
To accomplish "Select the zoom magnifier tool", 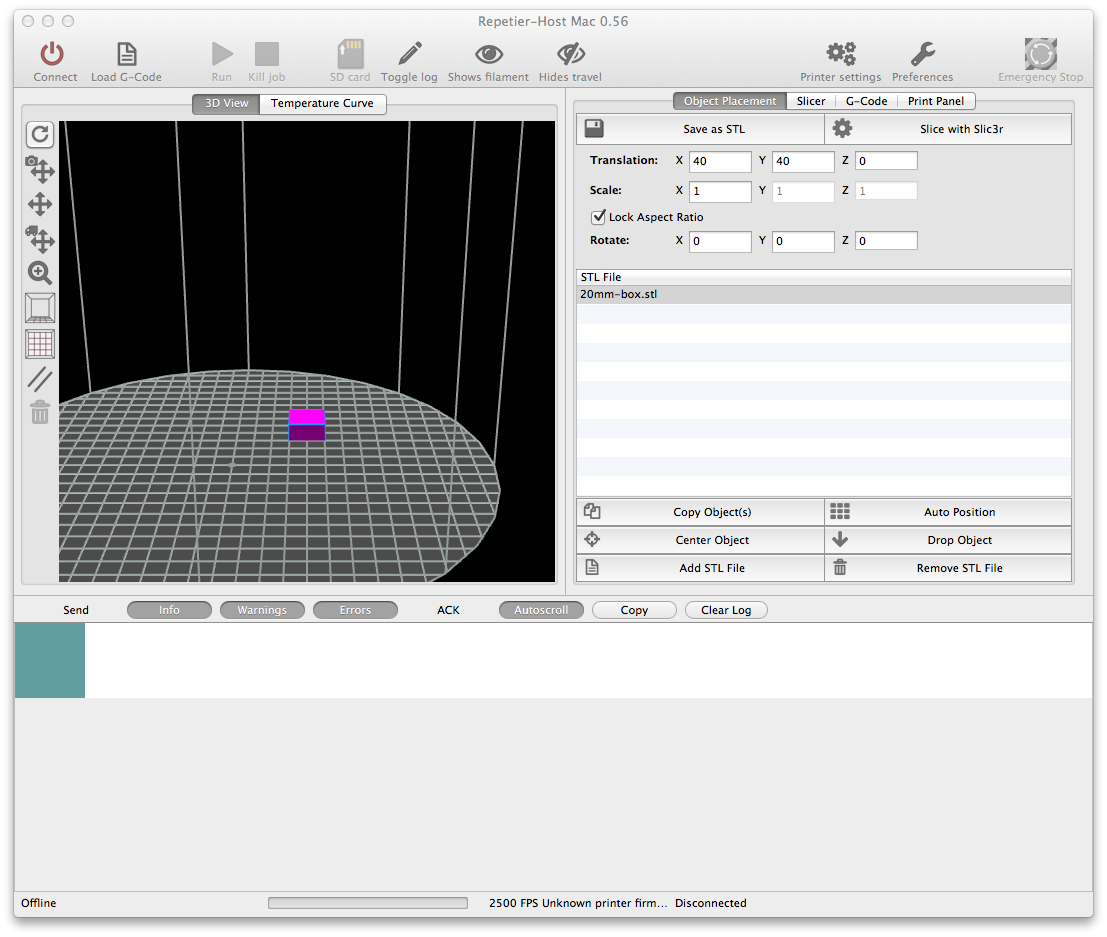I will coord(40,273).
